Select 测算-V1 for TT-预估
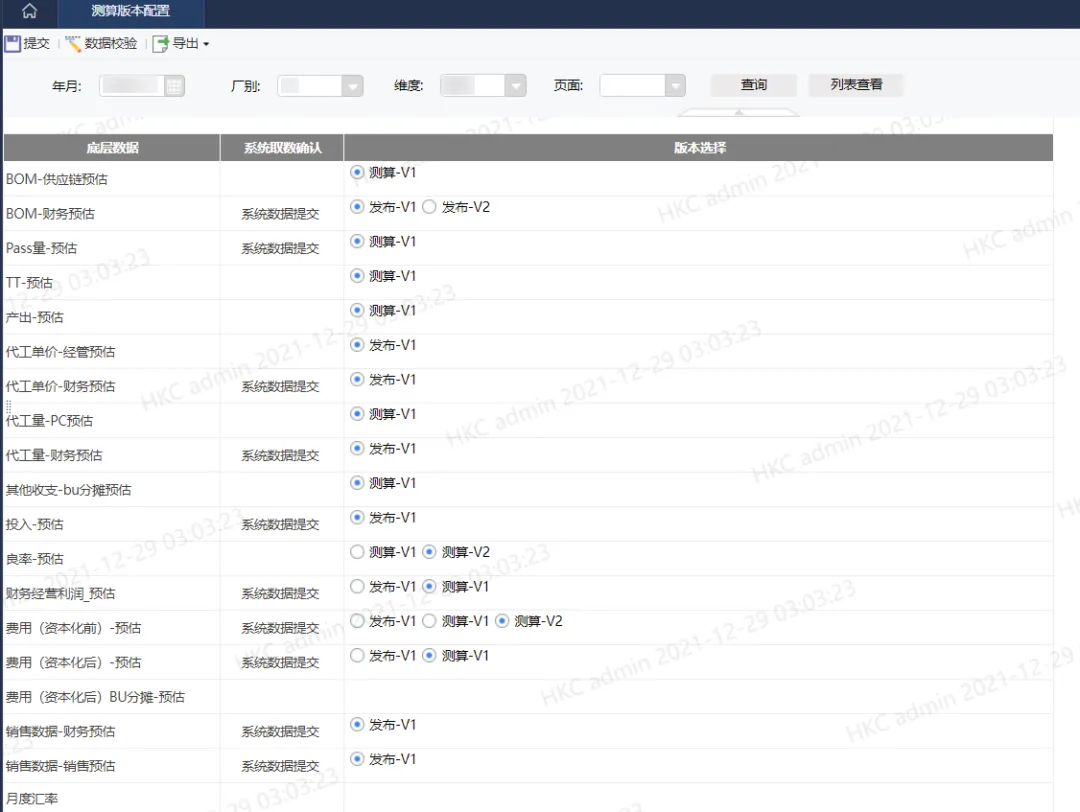Viewport: 1080px width, 812px height. click(357, 275)
